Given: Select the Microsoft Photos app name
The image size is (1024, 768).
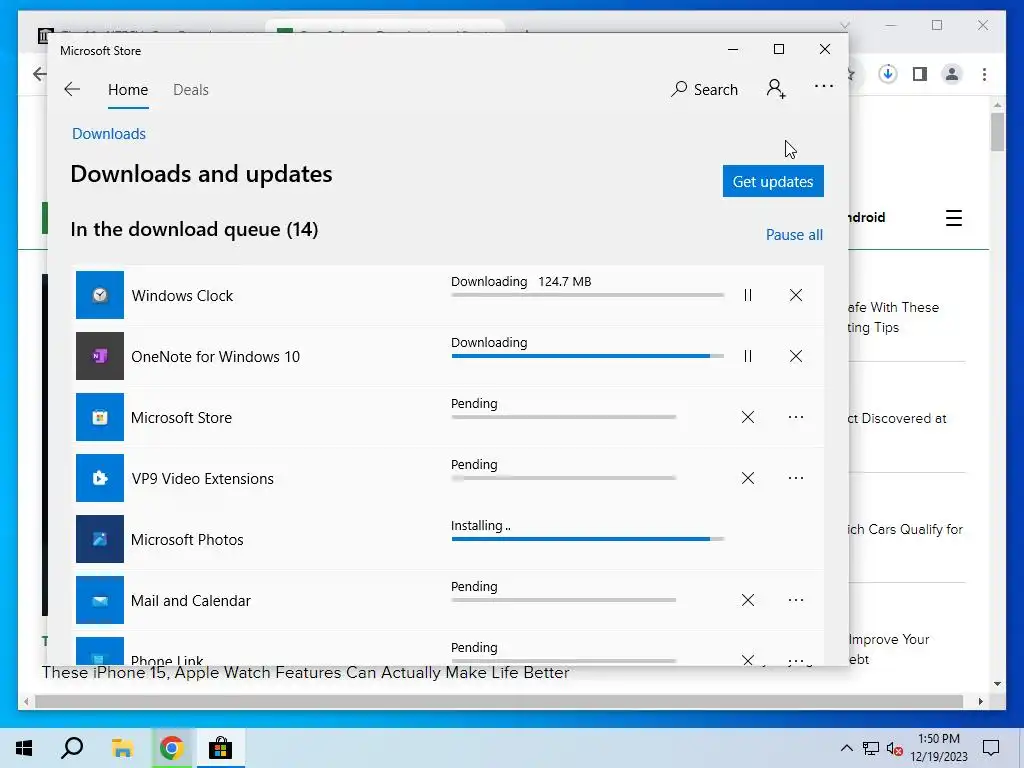Looking at the screenshot, I should (187, 539).
